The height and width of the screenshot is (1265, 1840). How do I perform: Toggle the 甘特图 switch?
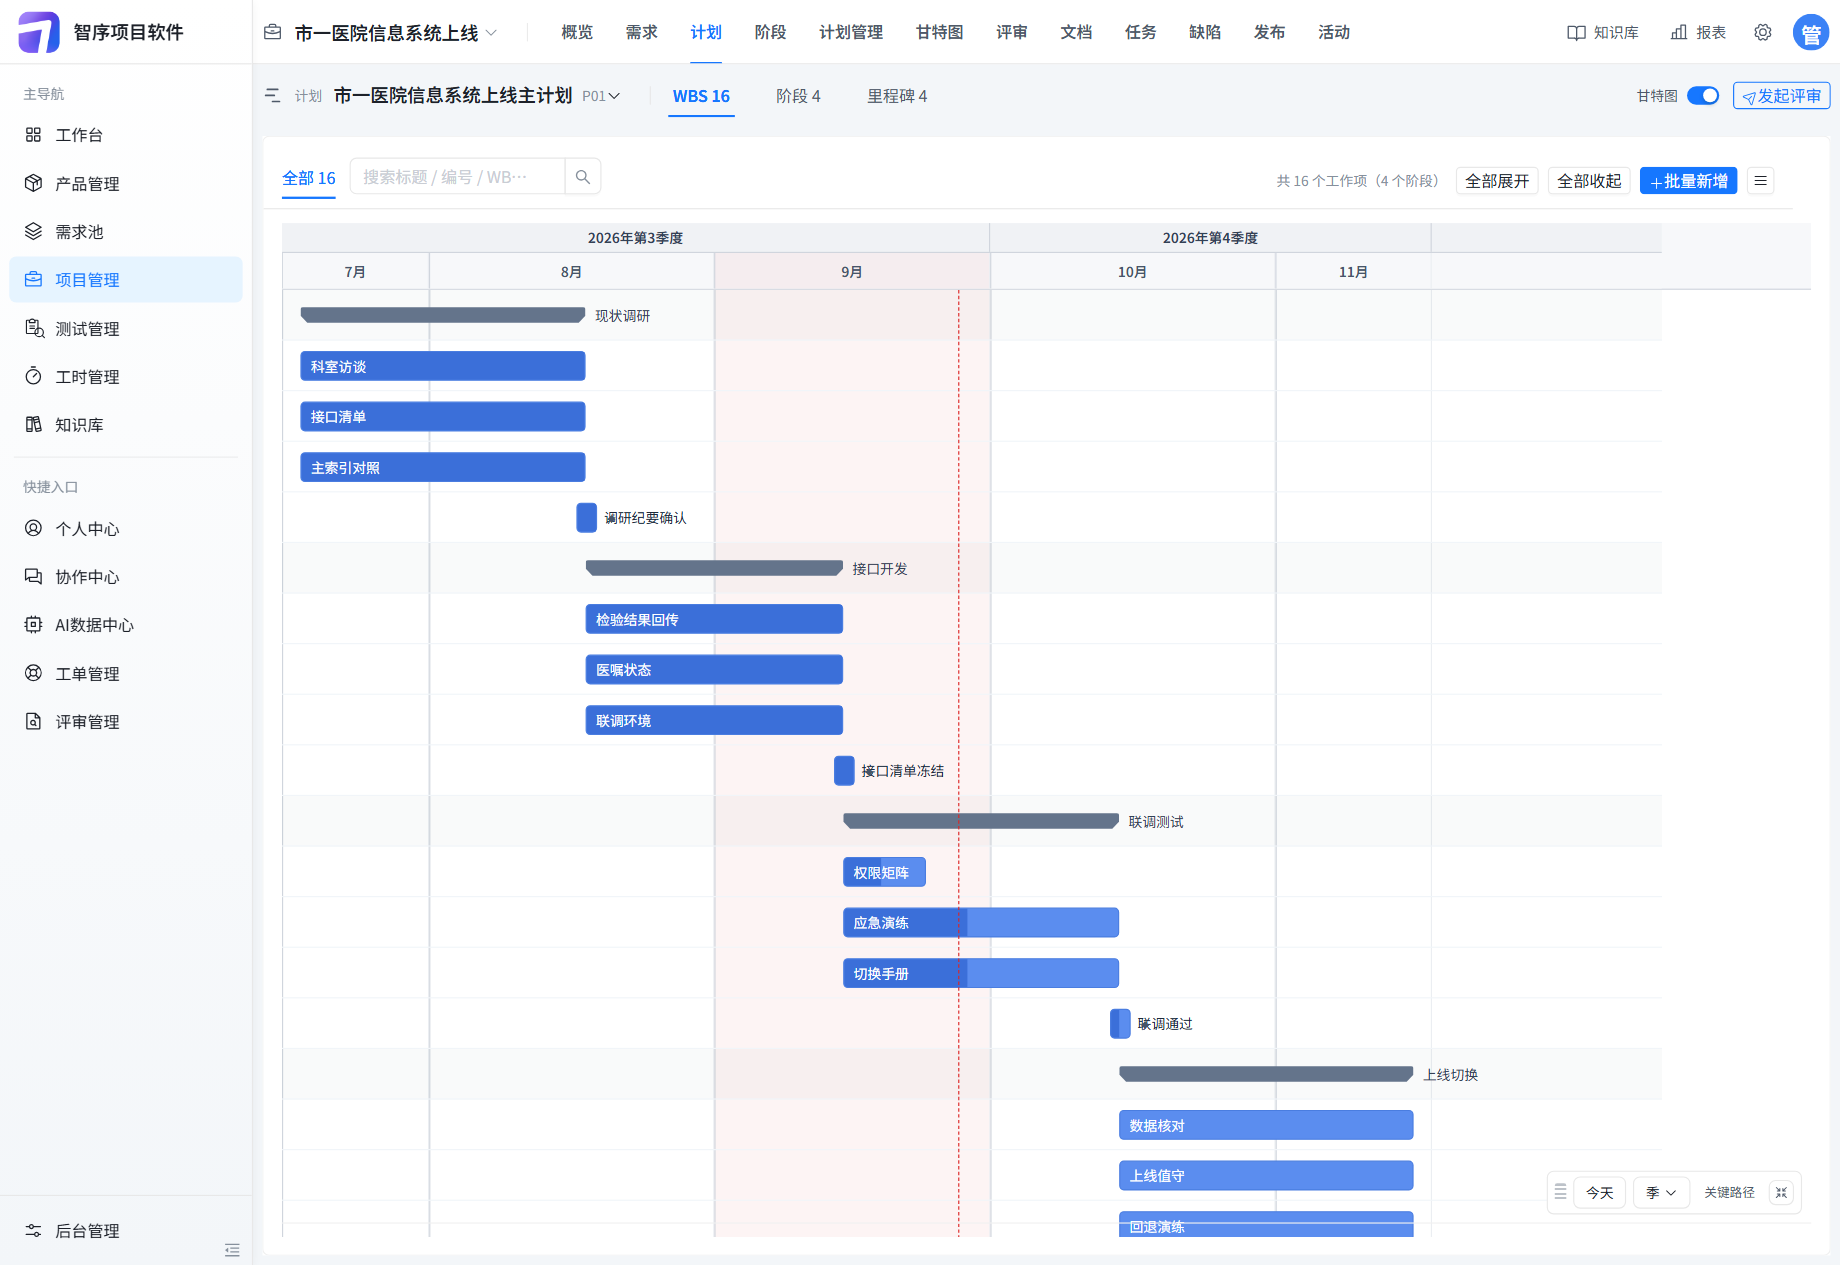tap(1703, 95)
